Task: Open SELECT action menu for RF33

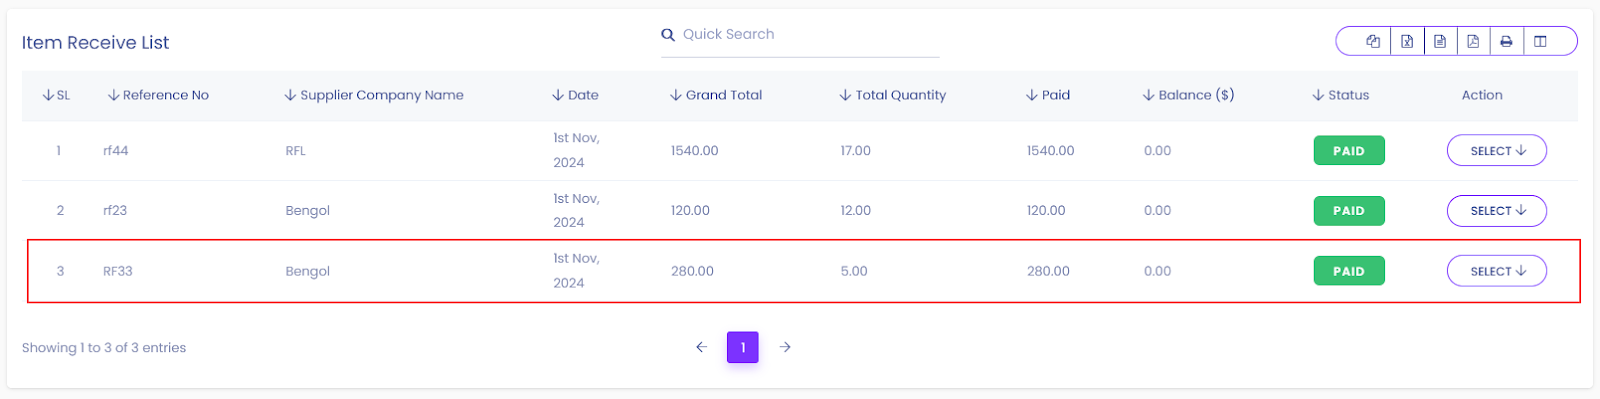Action: (x=1497, y=271)
